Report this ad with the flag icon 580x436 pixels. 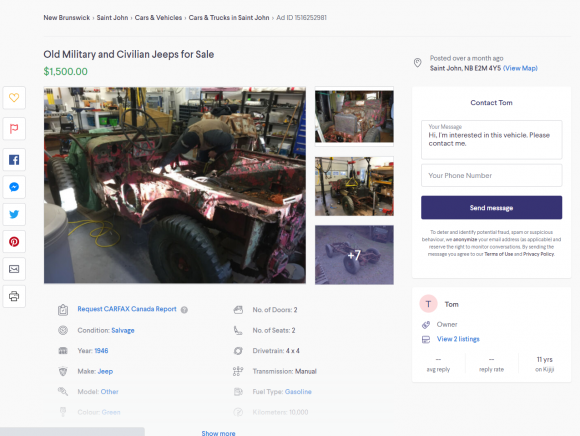14,129
